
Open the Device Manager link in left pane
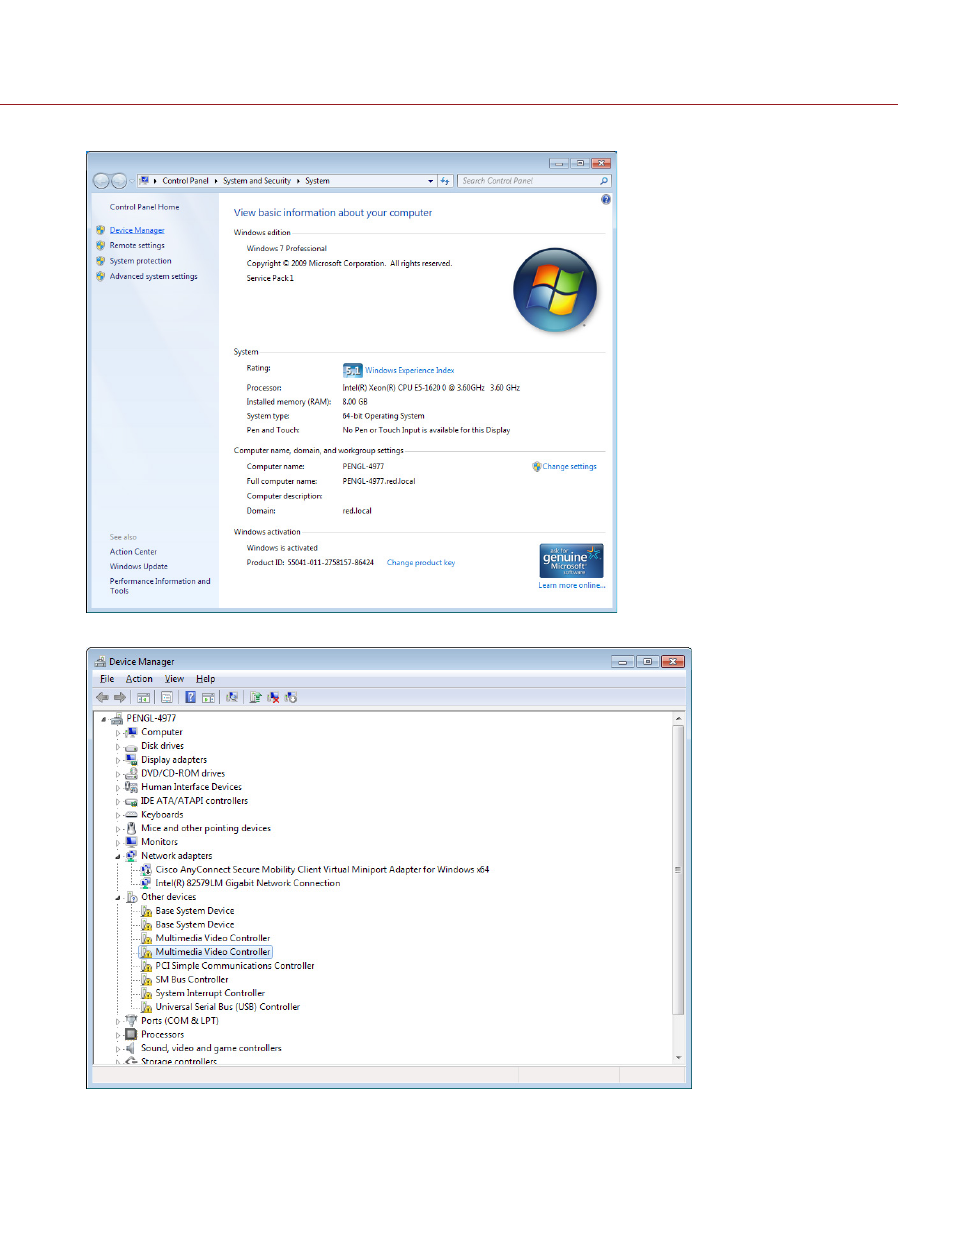click(x=137, y=230)
